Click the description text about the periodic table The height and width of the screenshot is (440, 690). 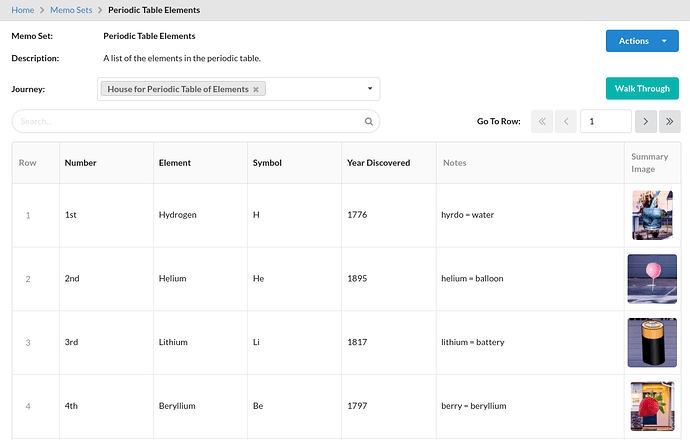(182, 58)
